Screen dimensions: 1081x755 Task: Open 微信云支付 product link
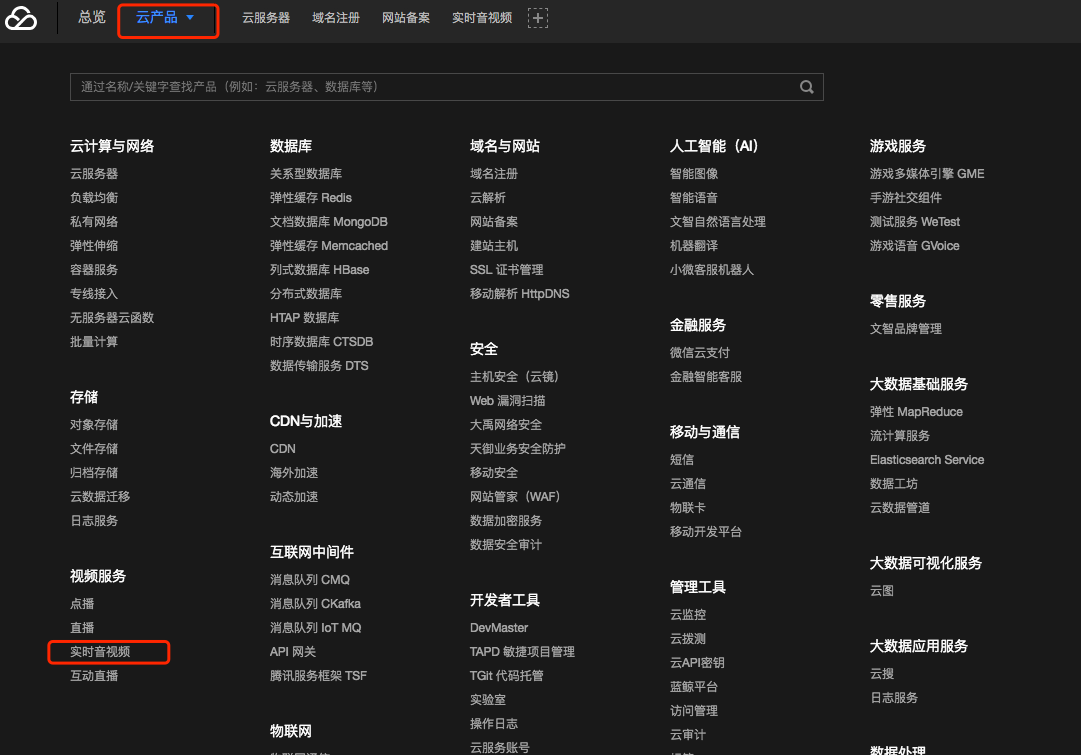tap(699, 353)
